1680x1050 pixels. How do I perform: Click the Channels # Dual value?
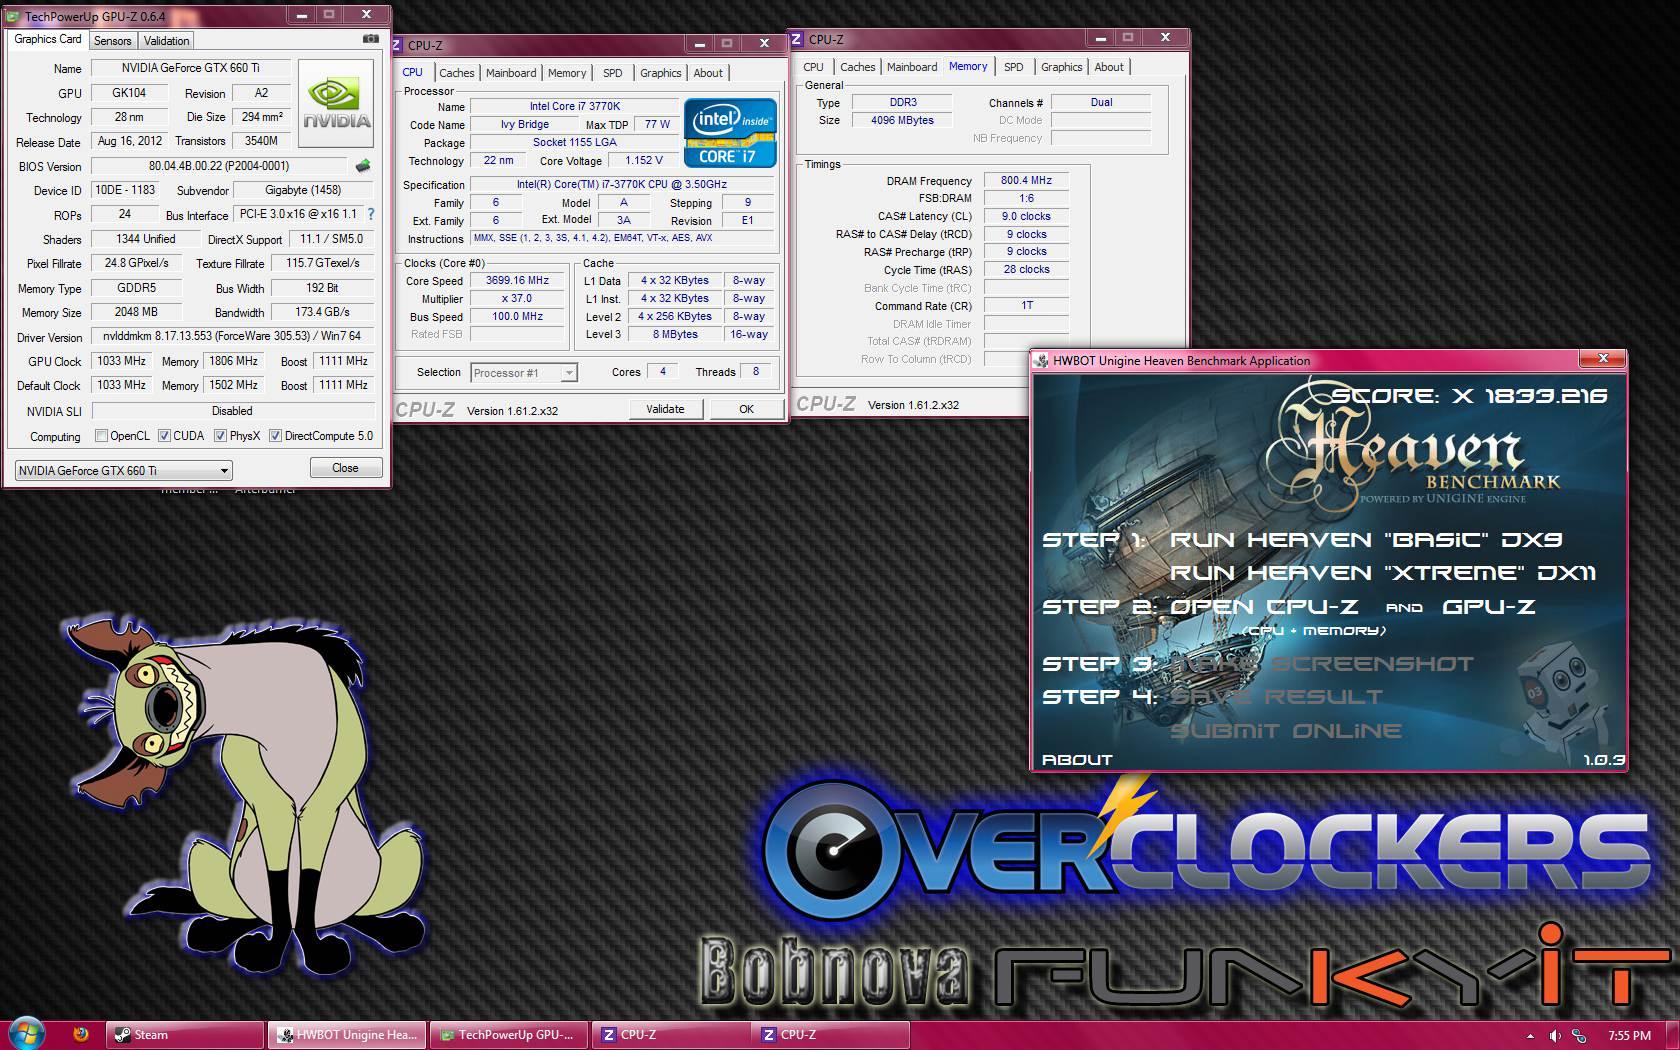[1101, 102]
